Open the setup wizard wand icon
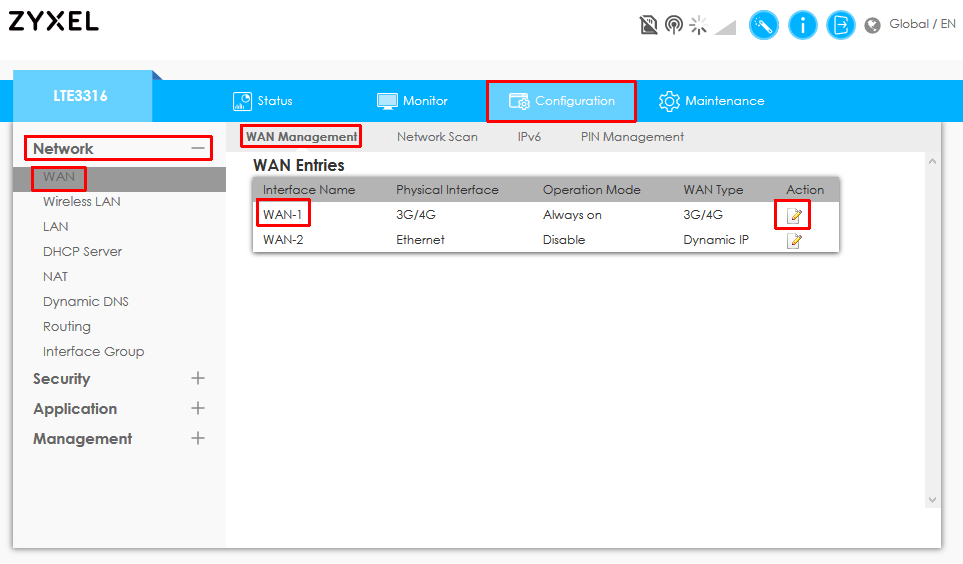This screenshot has height=564, width=963. [764, 25]
